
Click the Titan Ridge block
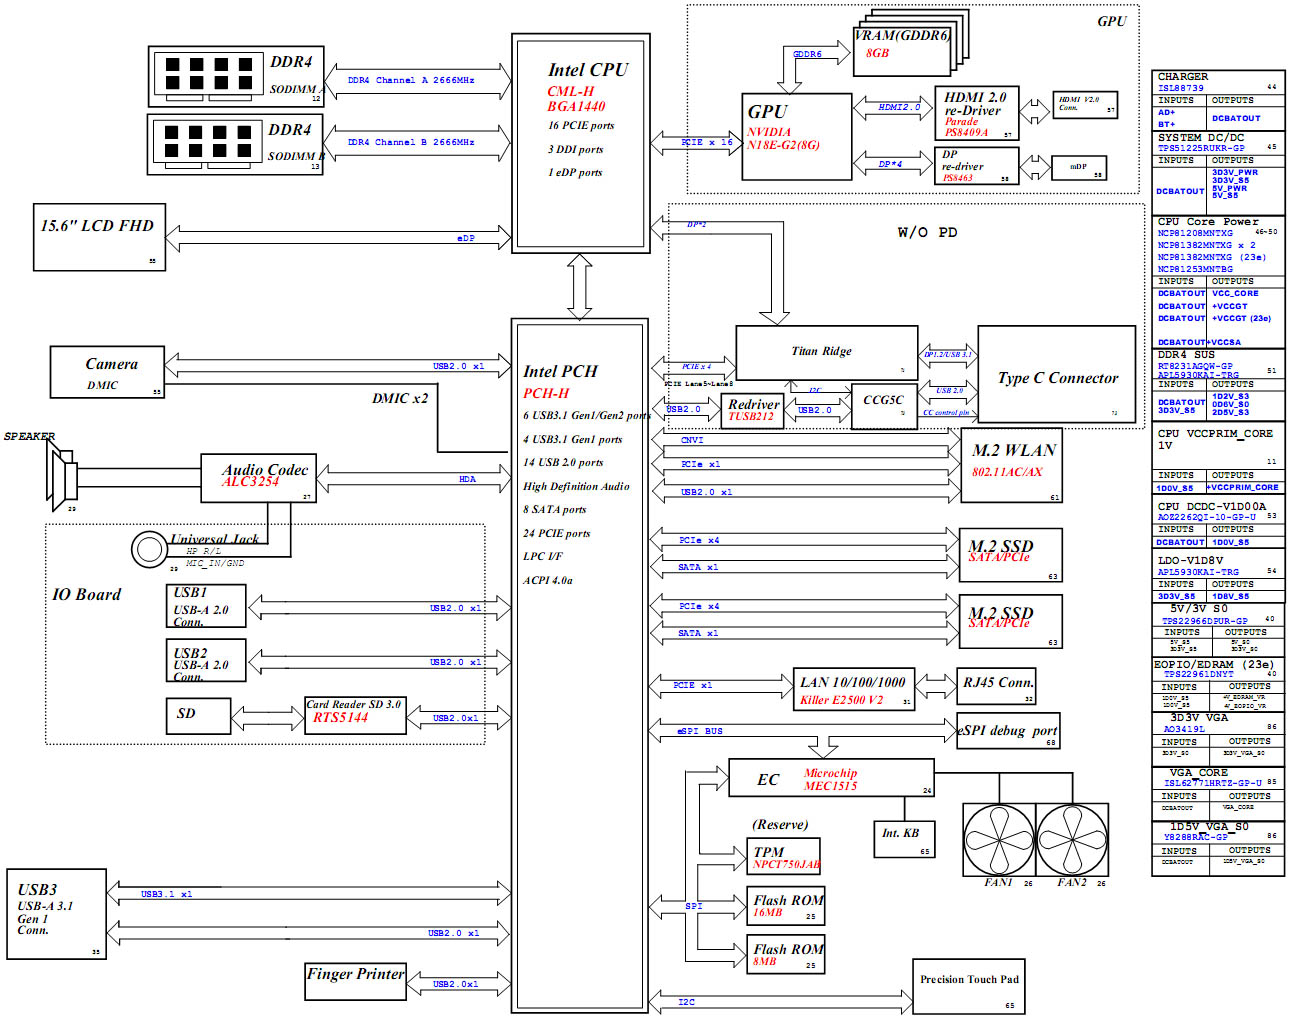coord(826,352)
